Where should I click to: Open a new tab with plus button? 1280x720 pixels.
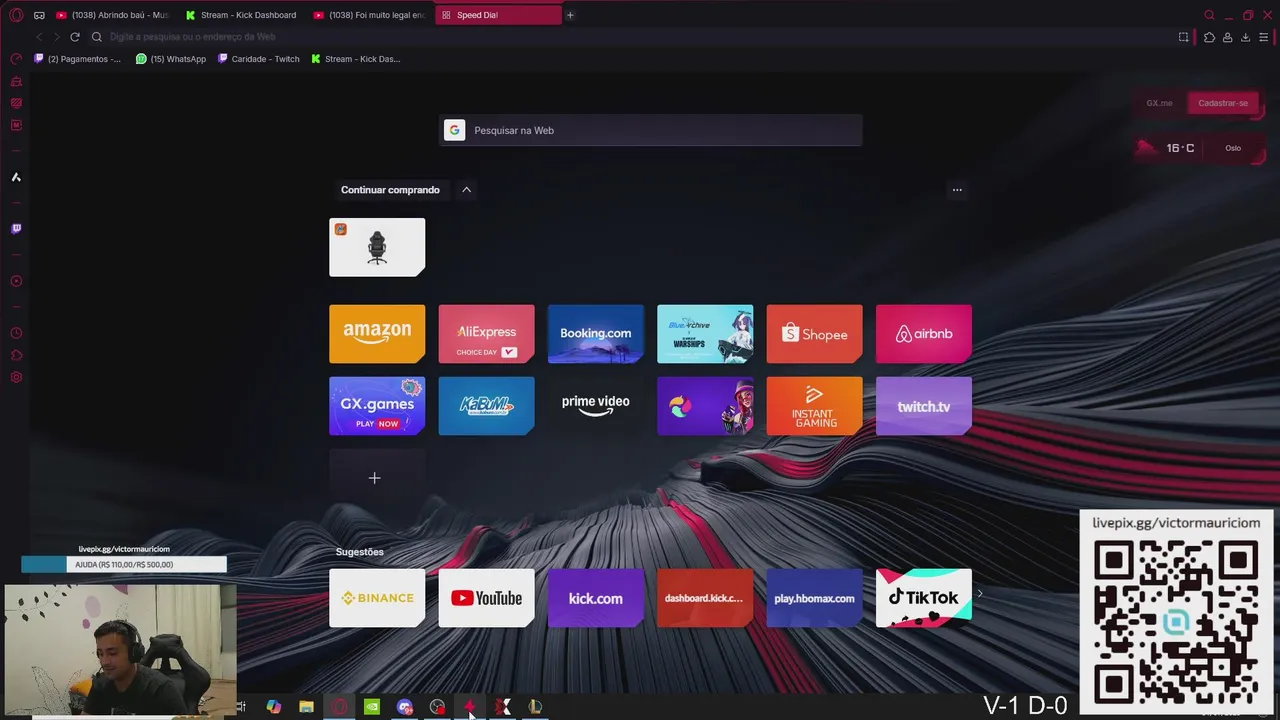[571, 15]
